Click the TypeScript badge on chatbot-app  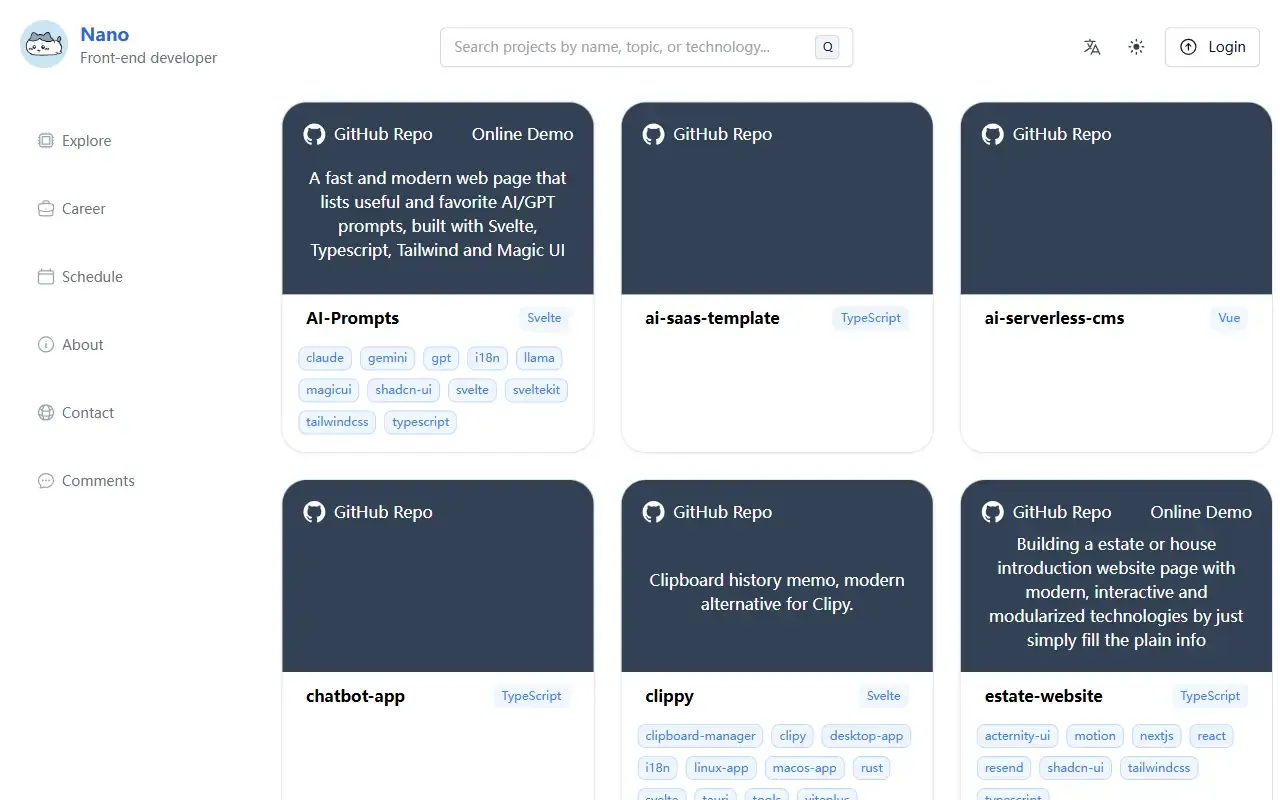(532, 696)
